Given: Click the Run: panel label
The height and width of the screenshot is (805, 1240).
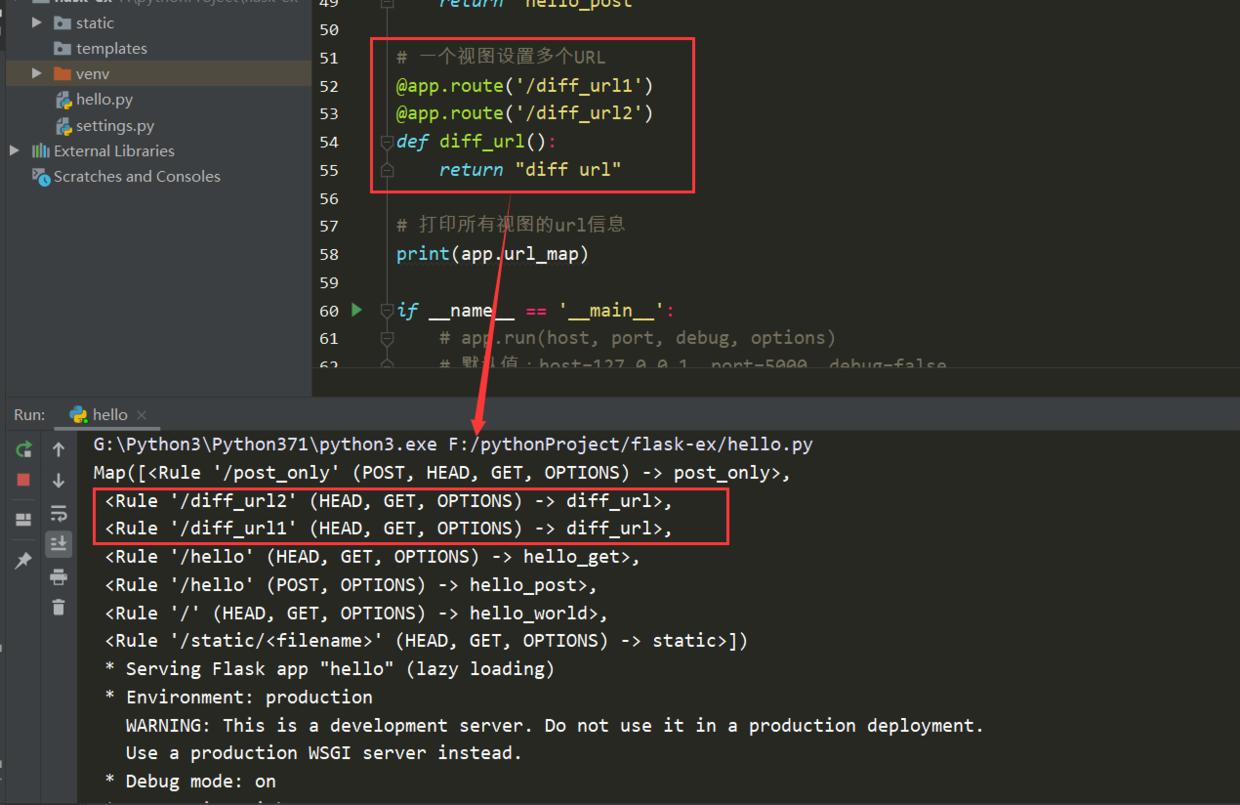Looking at the screenshot, I should 29,414.
